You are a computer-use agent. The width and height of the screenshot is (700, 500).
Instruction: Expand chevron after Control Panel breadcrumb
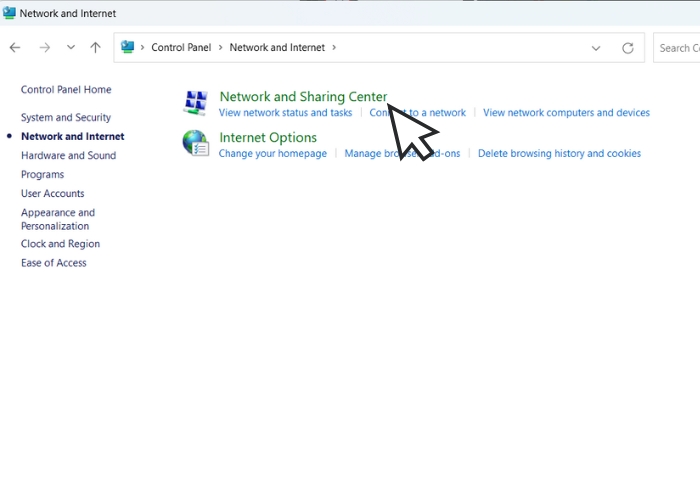220,47
